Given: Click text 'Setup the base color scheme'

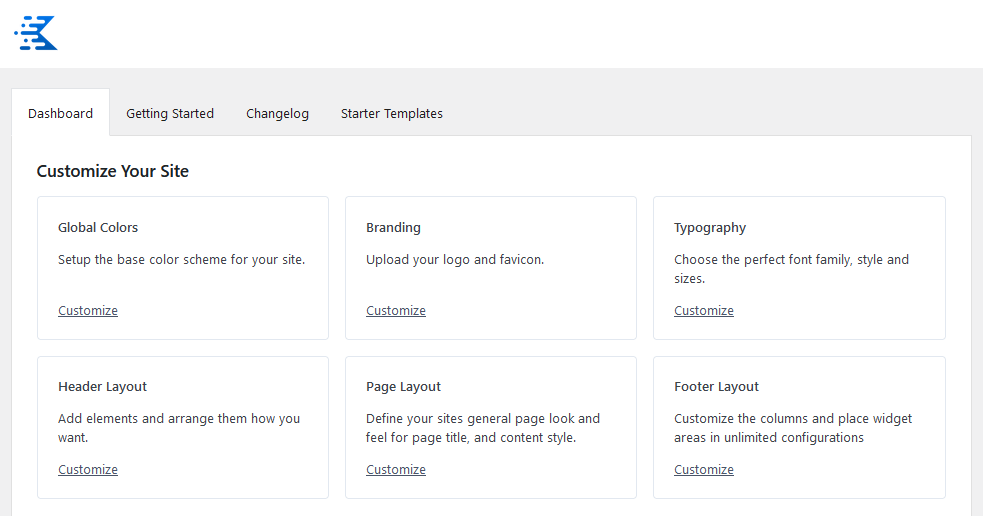Looking at the screenshot, I should click(x=142, y=260).
